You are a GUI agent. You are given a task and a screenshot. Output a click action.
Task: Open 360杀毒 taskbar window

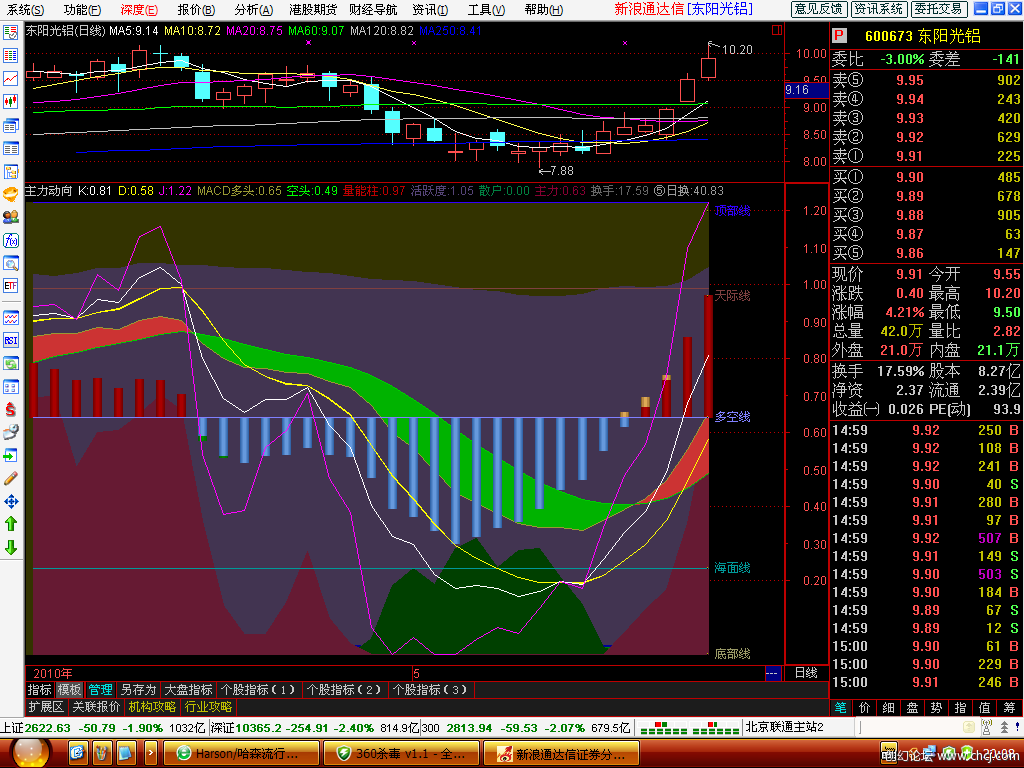click(402, 754)
